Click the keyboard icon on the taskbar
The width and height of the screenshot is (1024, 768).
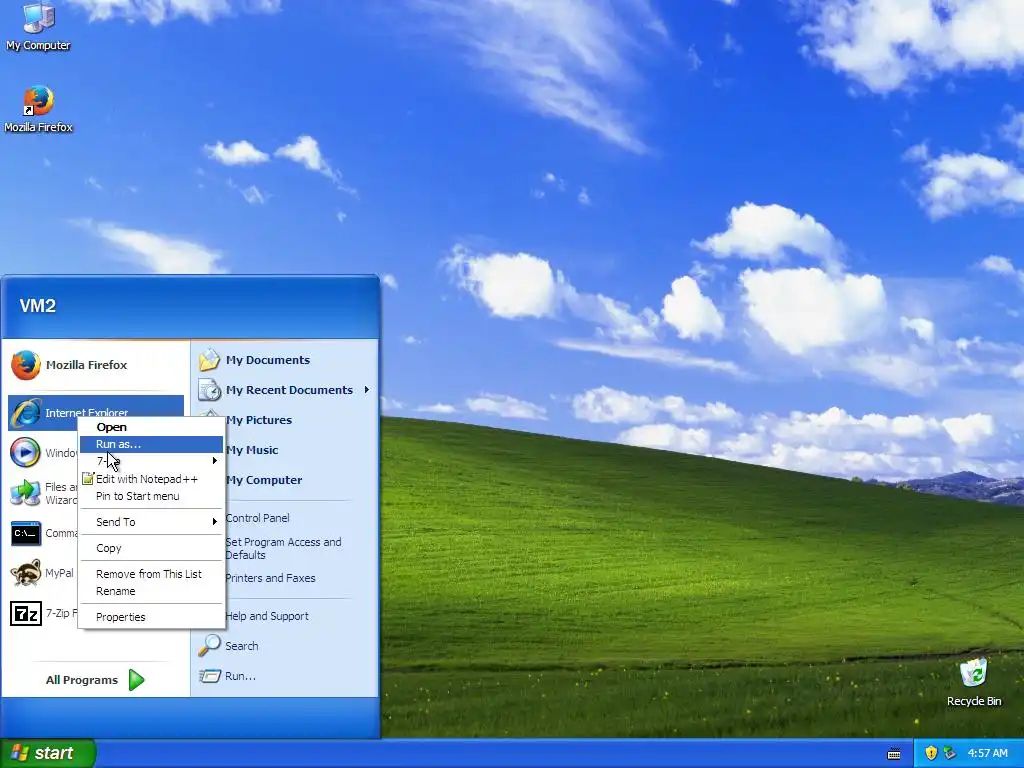point(894,754)
